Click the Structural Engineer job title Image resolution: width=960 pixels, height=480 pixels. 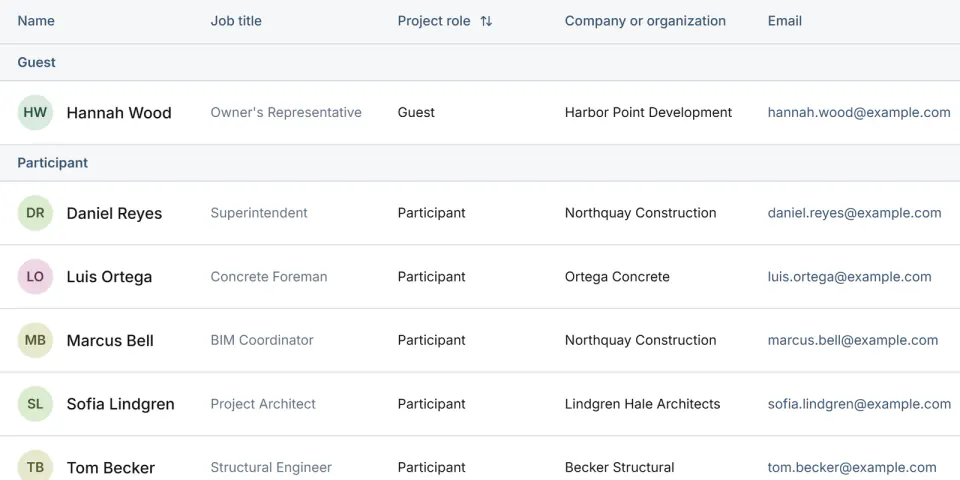271,468
